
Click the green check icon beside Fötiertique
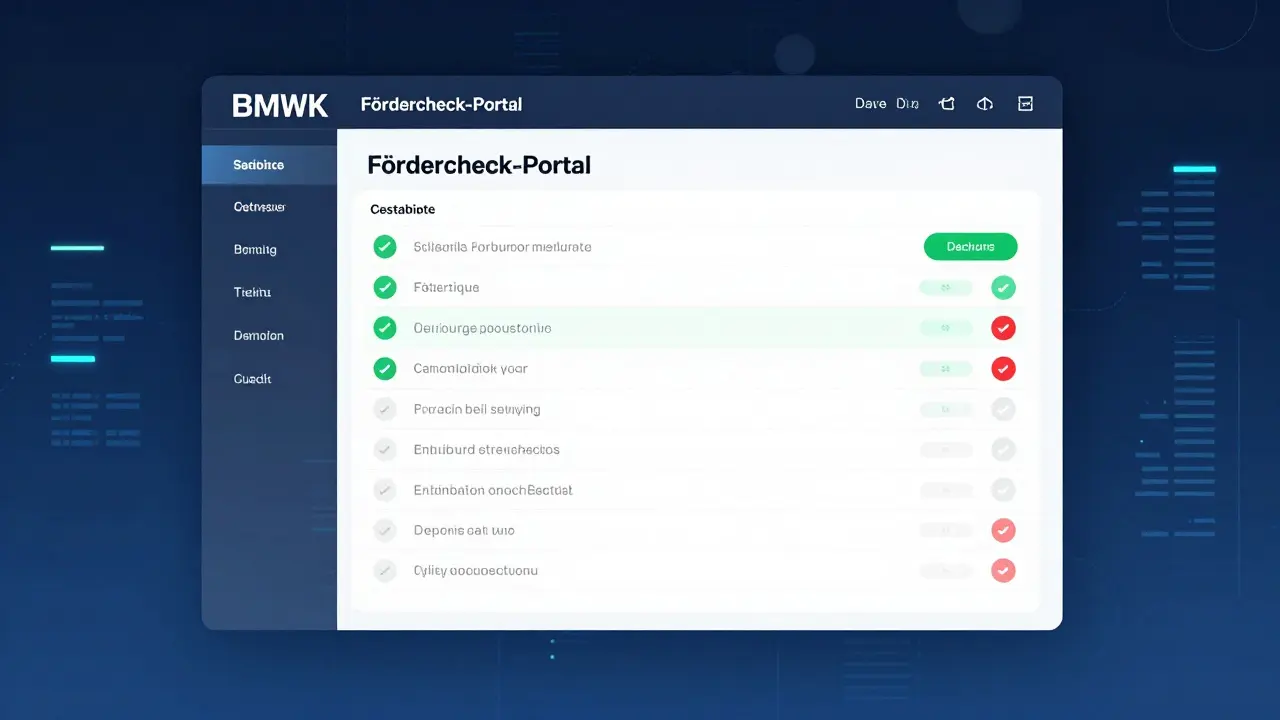point(384,287)
